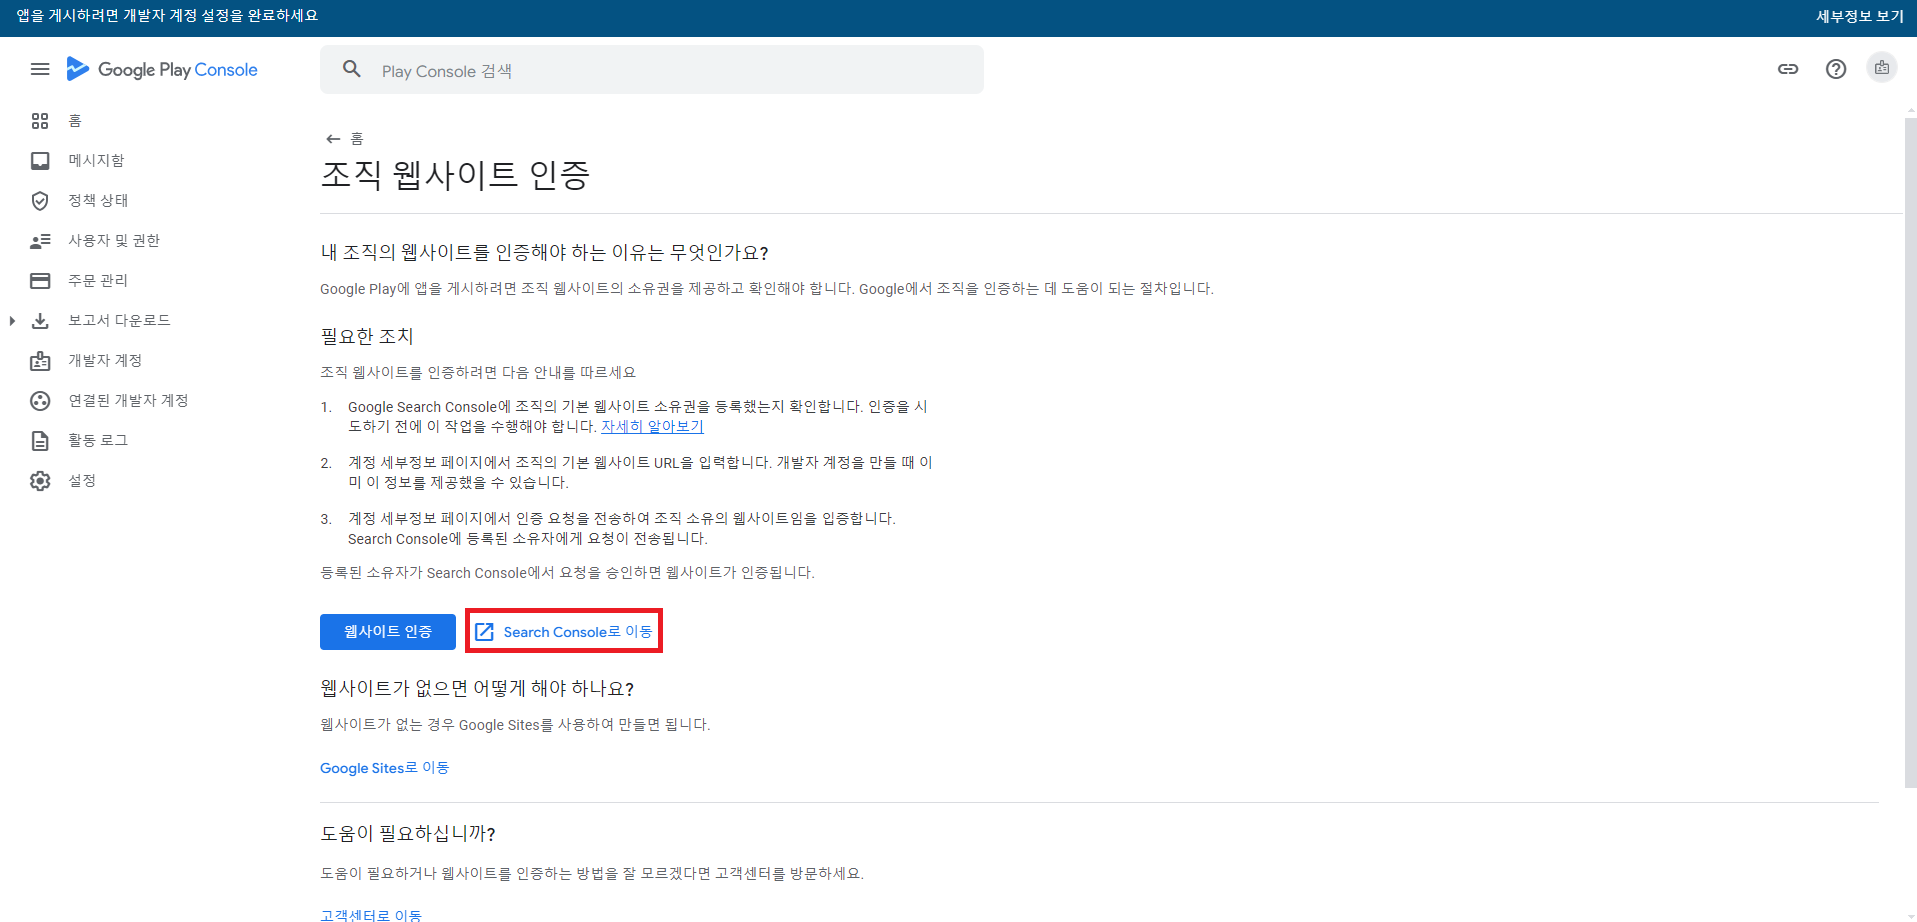Click the 홈 dashboard icon in the sidebar
The height and width of the screenshot is (922, 1917).
point(40,121)
